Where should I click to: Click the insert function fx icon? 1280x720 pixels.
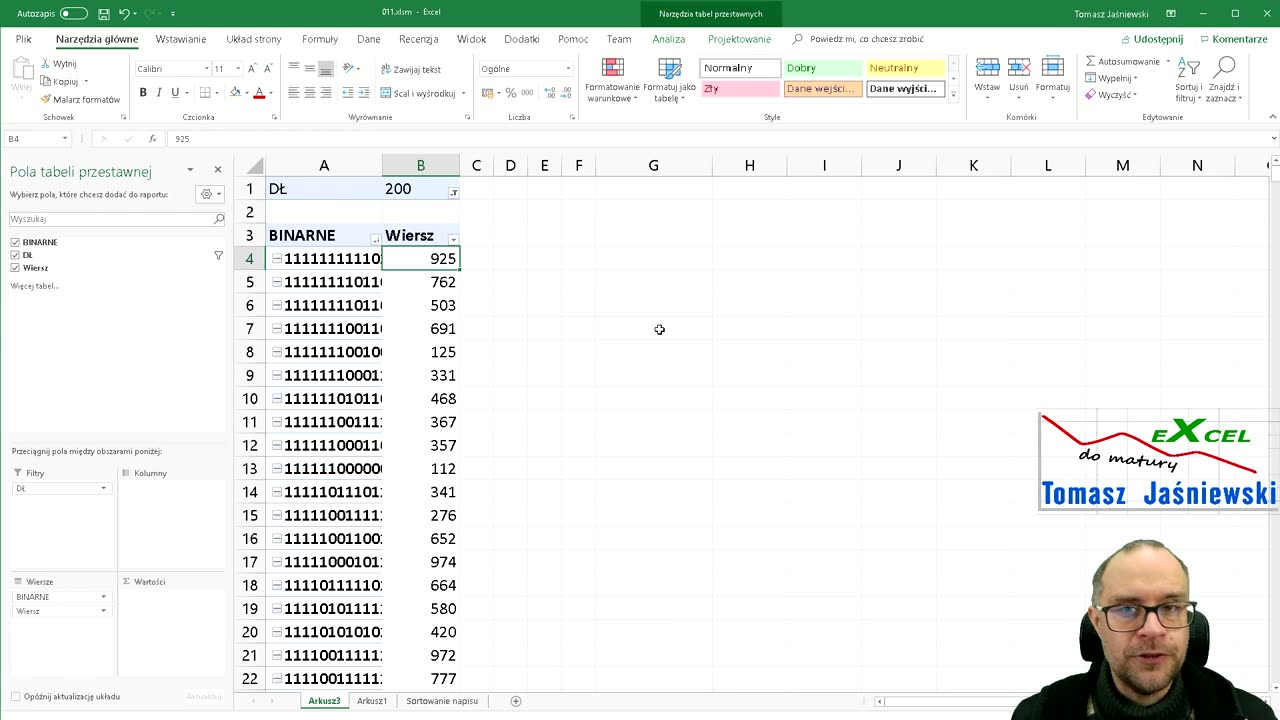coord(152,139)
